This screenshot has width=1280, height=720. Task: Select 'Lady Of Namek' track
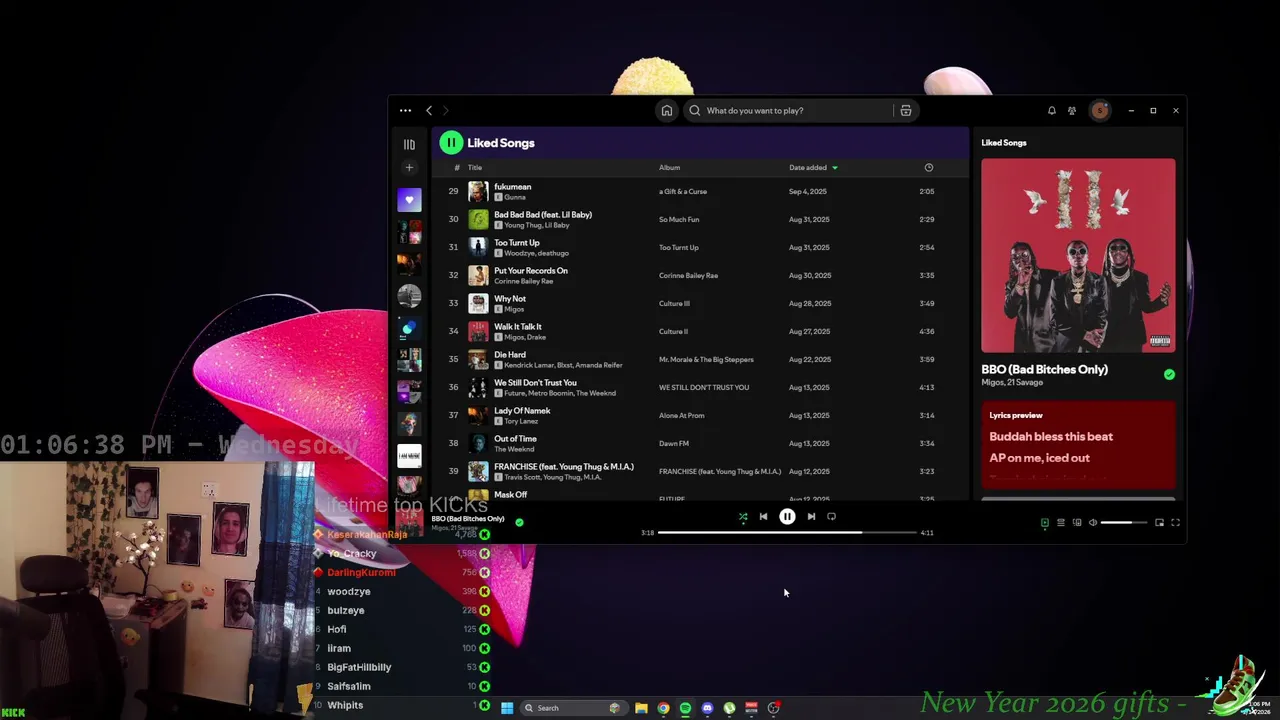point(522,411)
